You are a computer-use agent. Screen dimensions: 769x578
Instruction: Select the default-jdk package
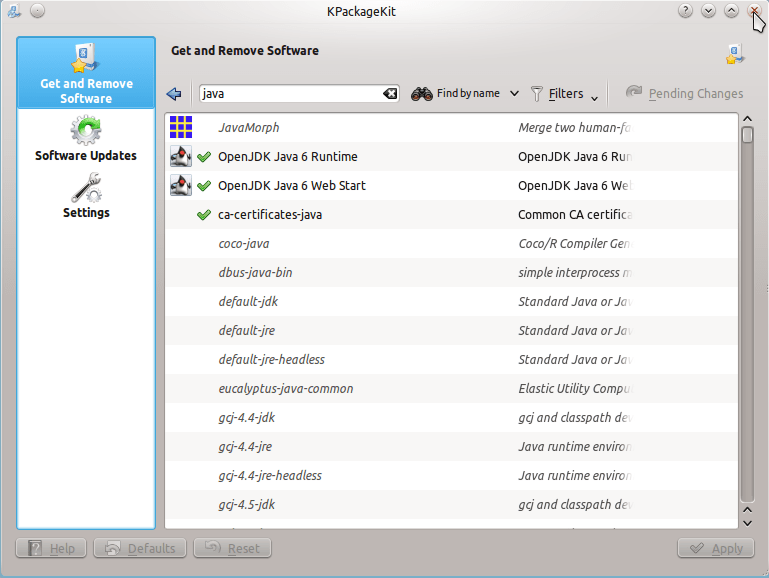point(451,302)
